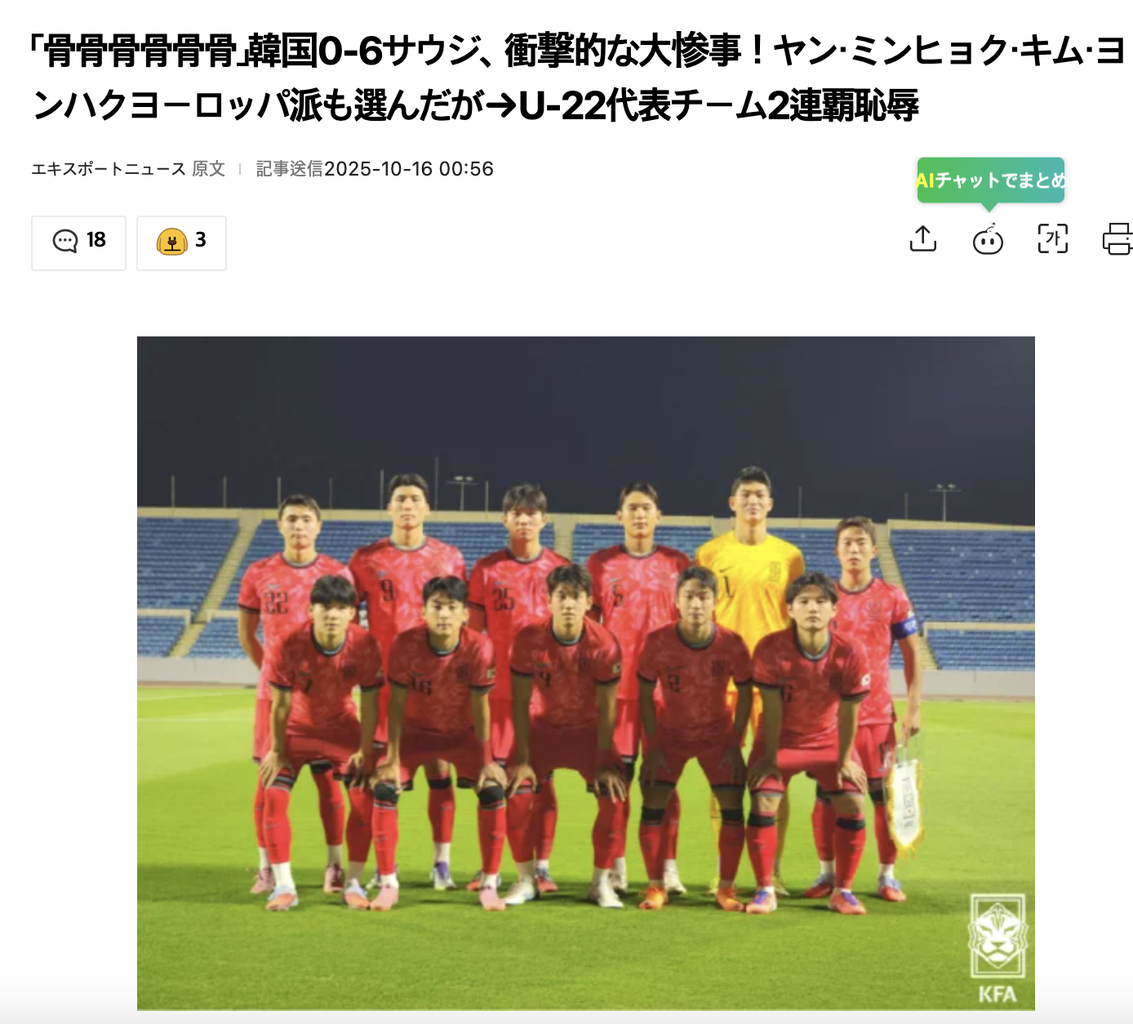The height and width of the screenshot is (1024, 1133).
Task: Click the KFA logo watermark on photo
Action: [997, 948]
